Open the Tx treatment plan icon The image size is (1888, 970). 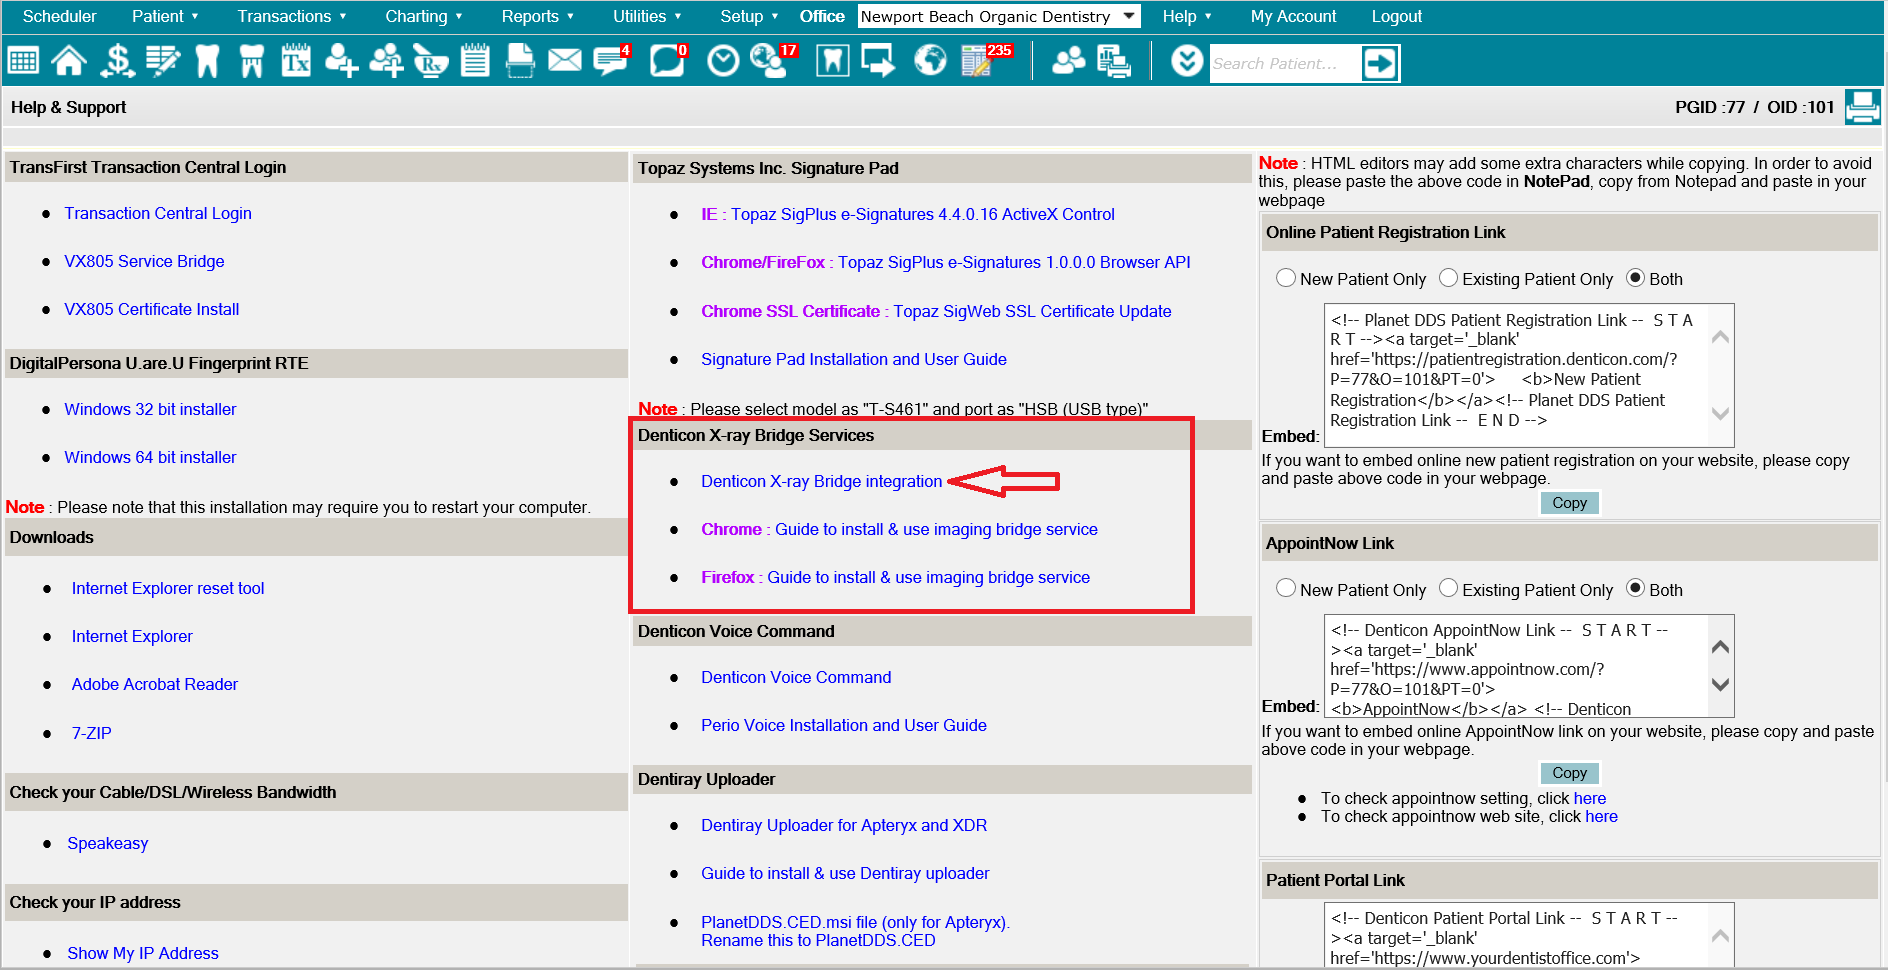coord(296,61)
